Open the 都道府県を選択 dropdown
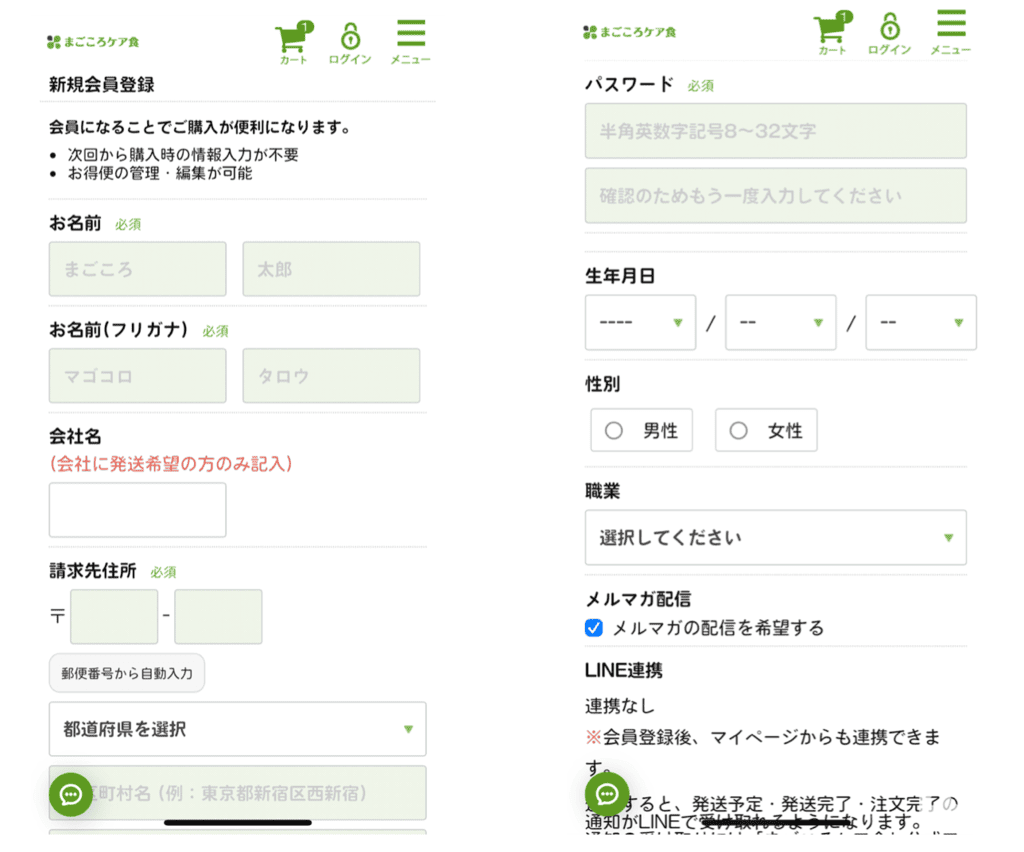1024x852 pixels. [x=237, y=729]
